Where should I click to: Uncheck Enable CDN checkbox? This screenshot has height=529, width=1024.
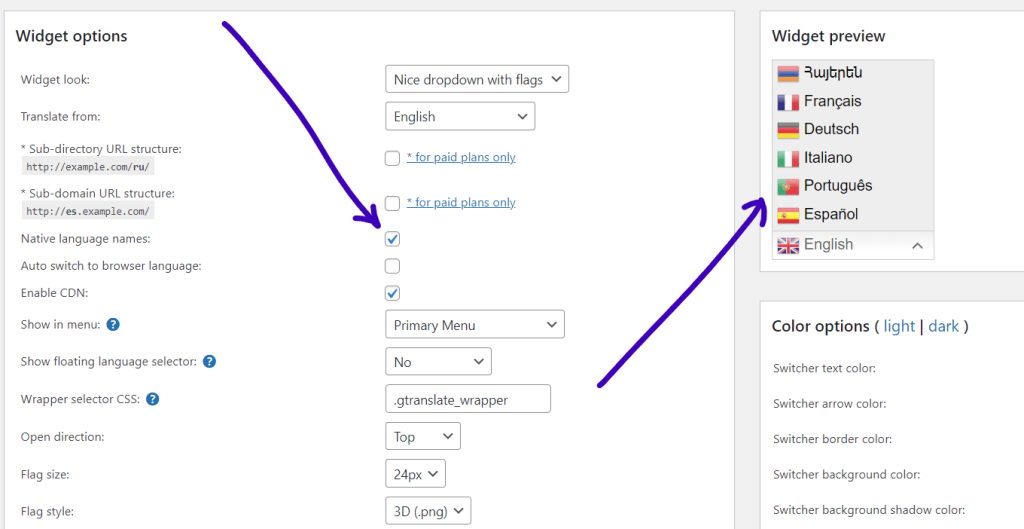(392, 293)
